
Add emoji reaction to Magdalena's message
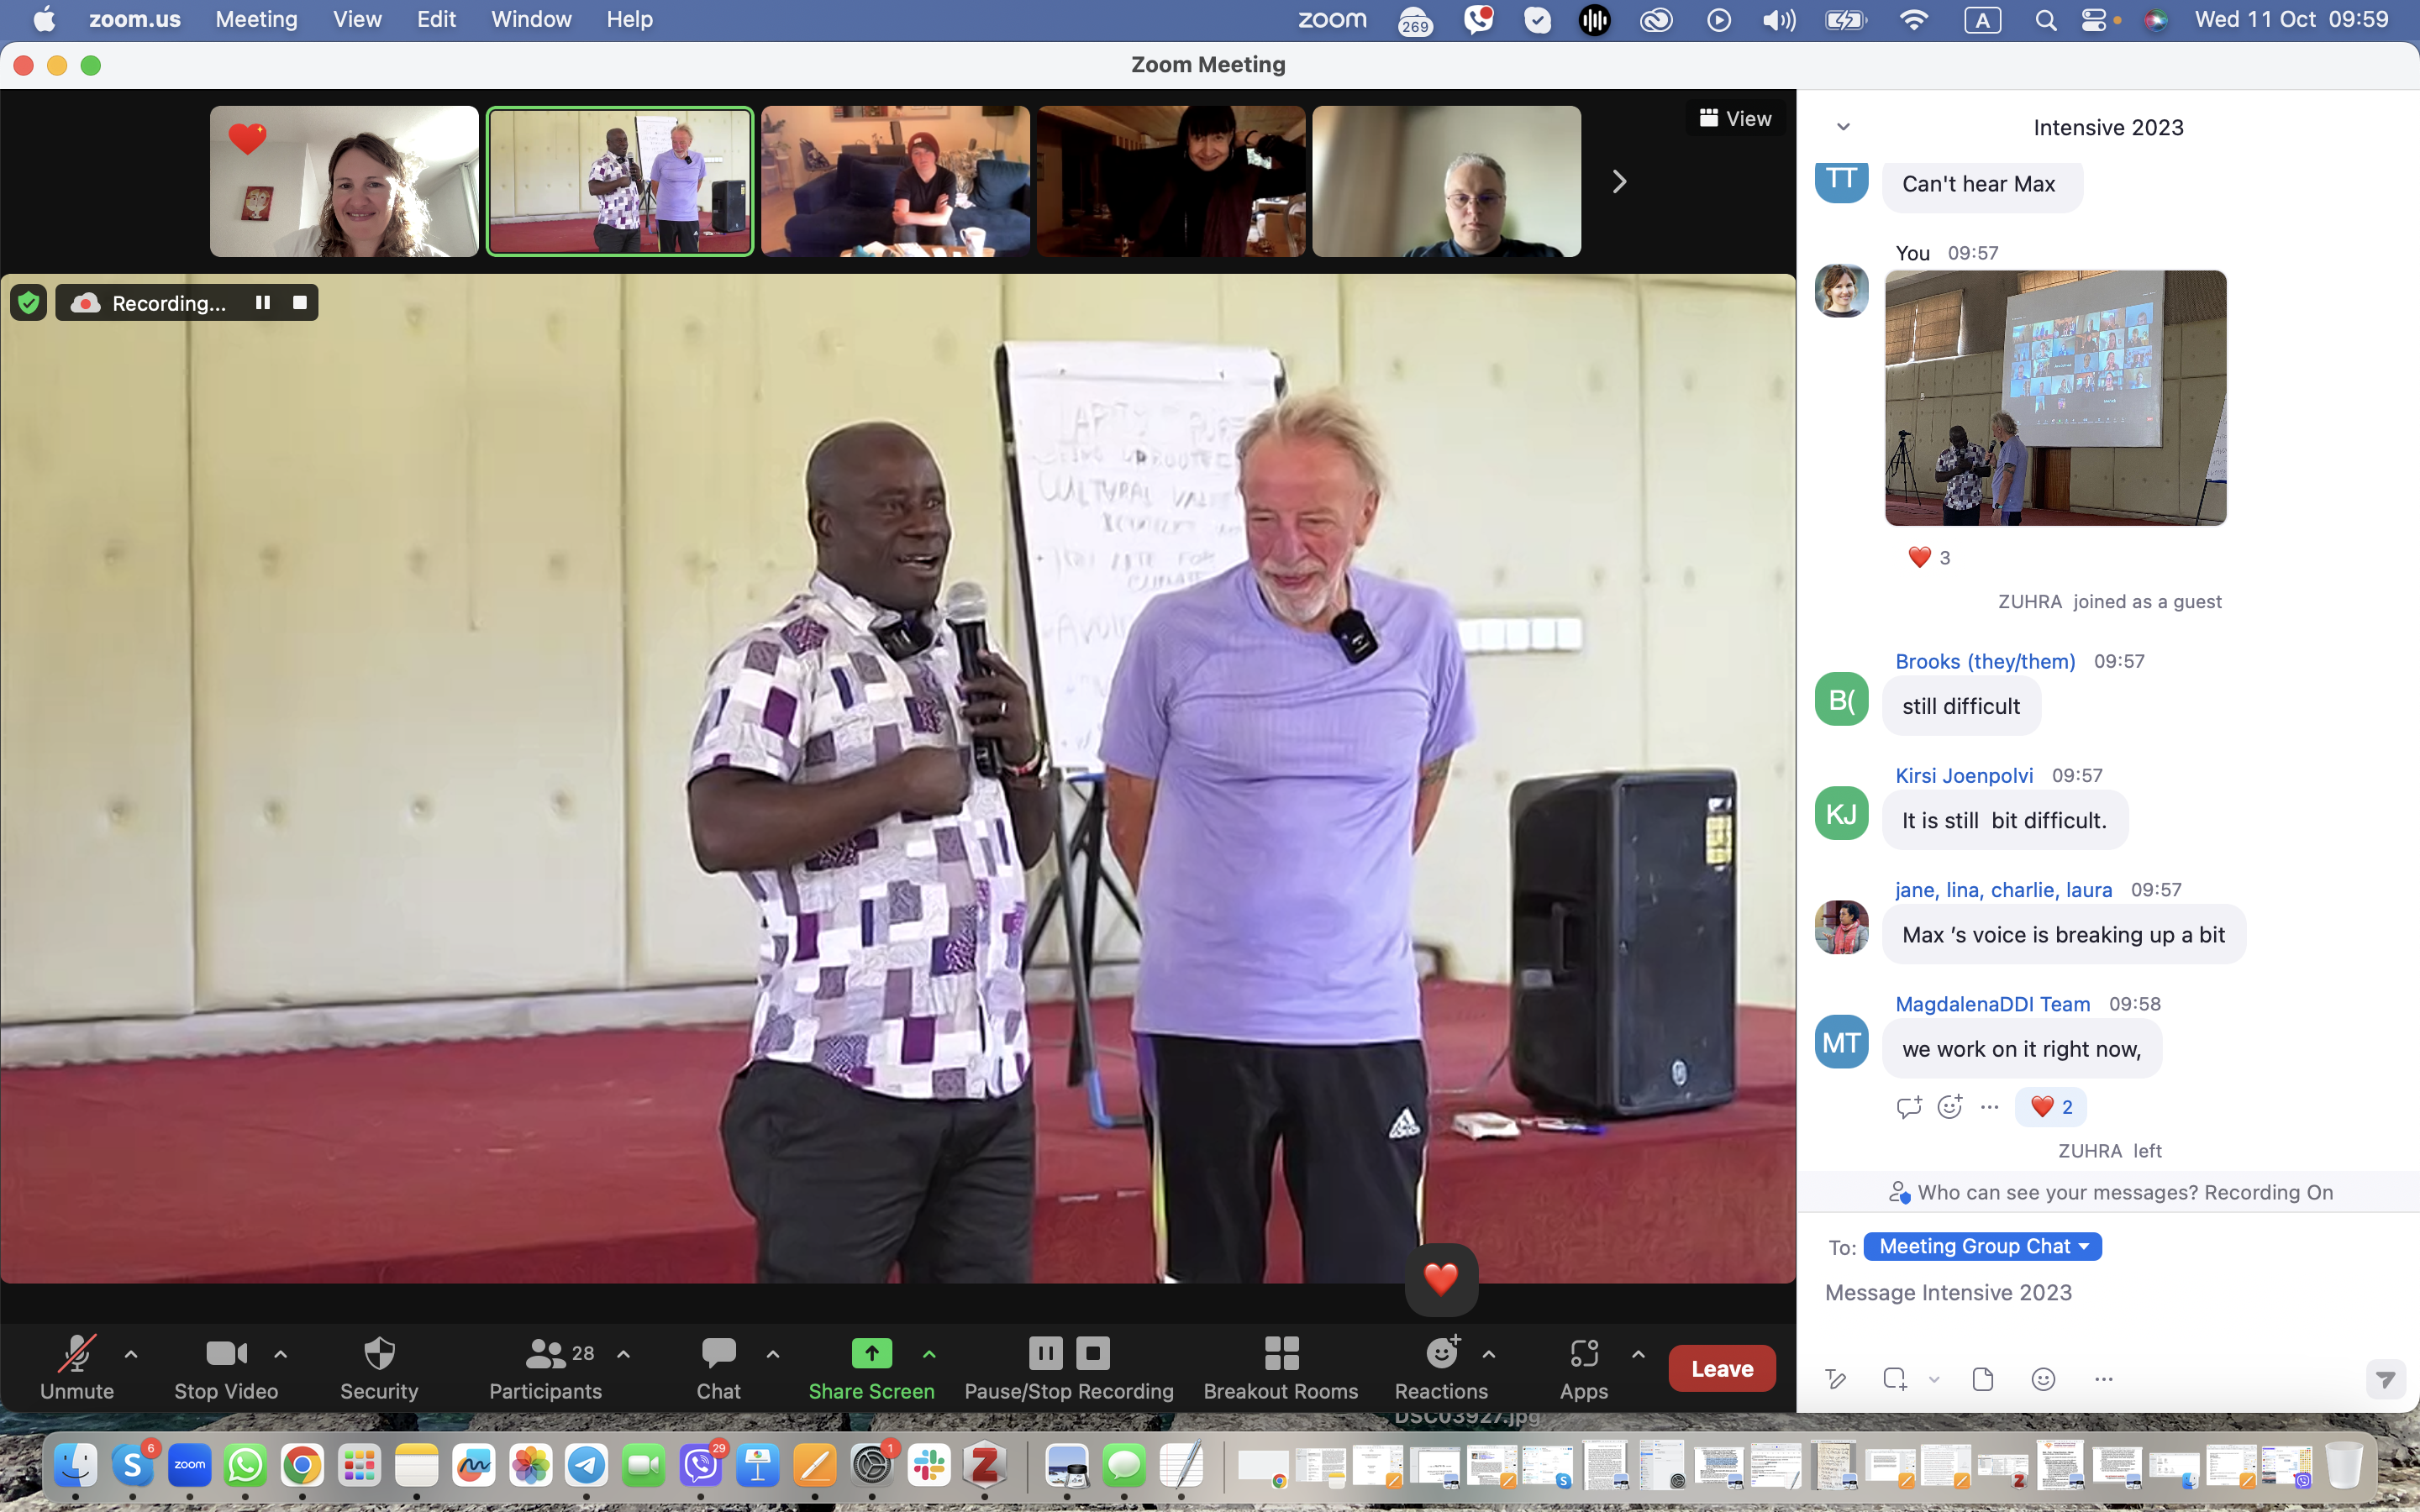tap(1949, 1106)
